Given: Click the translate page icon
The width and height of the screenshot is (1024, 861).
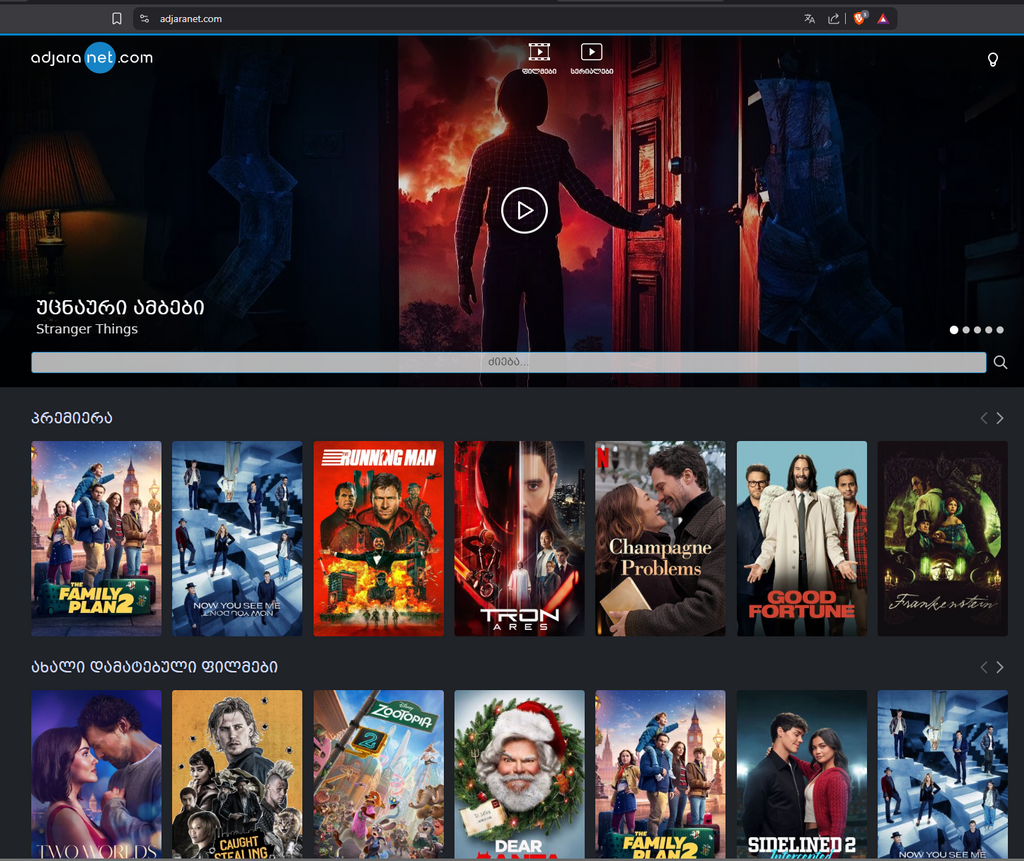Looking at the screenshot, I should coord(810,19).
